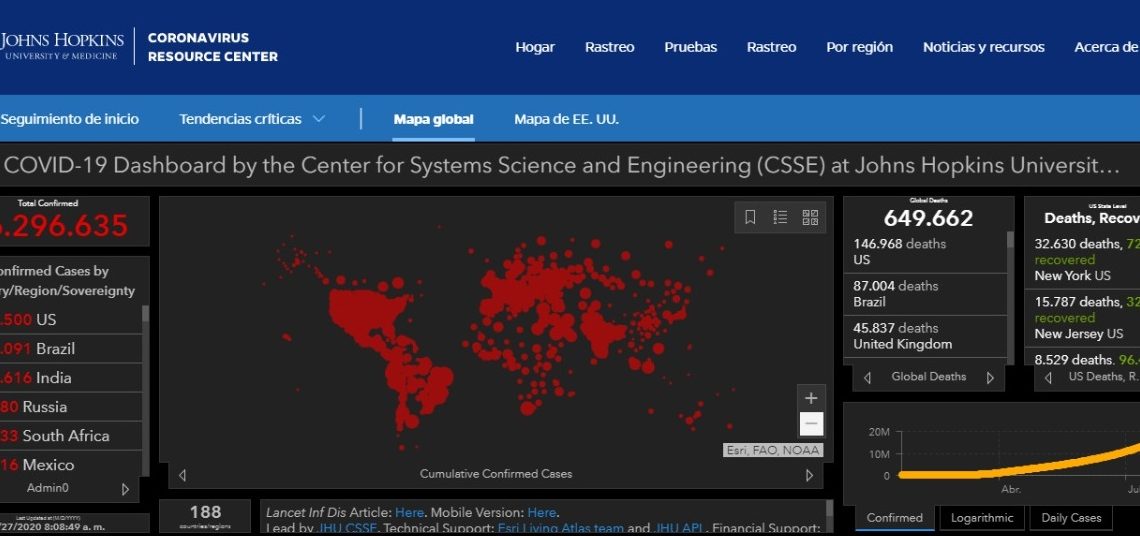Switch chart to Logarithmic tab
This screenshot has height=536, width=1140.
click(x=982, y=518)
